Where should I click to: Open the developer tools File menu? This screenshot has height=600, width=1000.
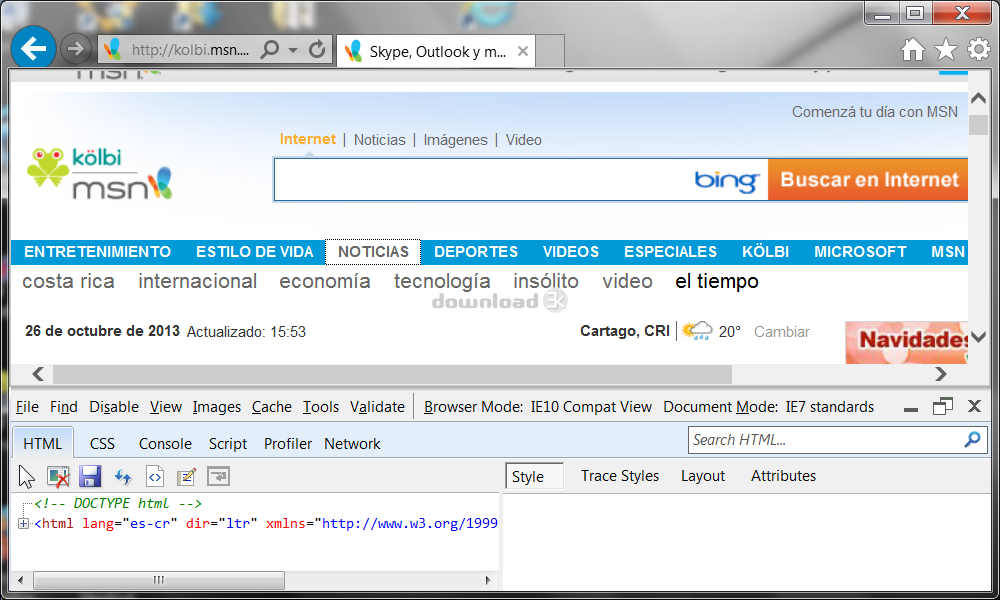click(27, 407)
